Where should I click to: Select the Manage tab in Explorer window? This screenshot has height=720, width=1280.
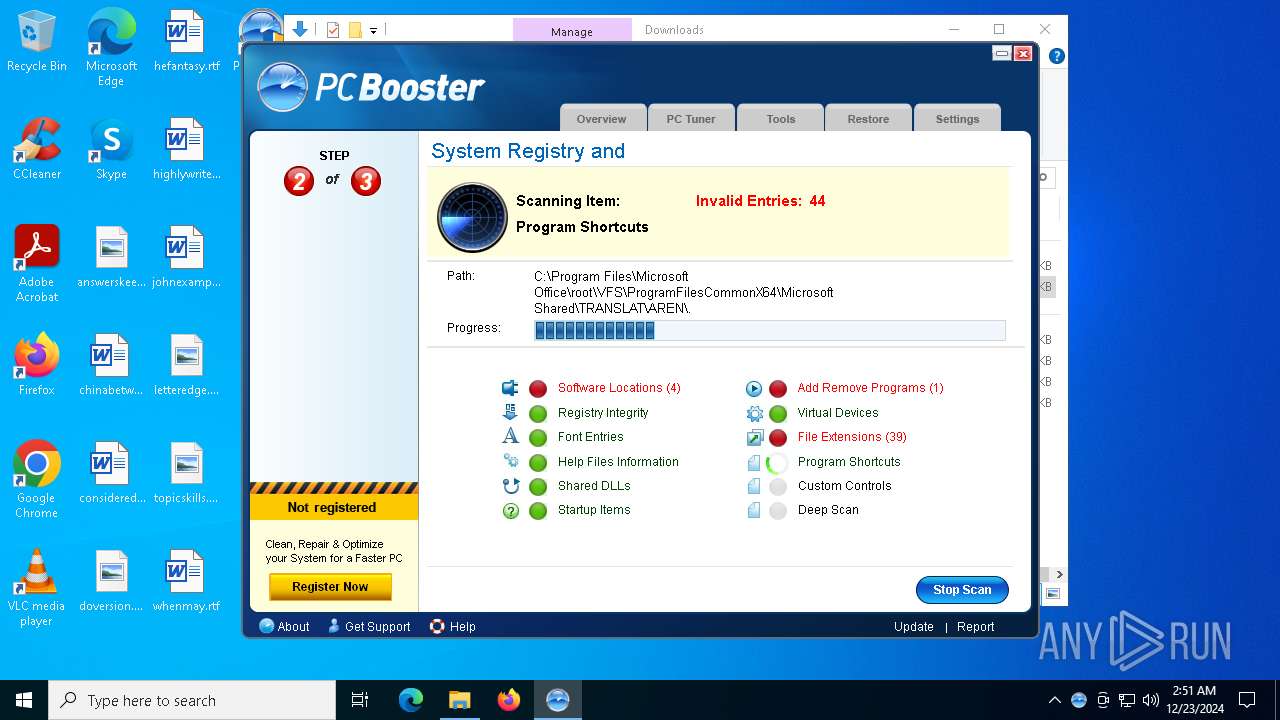click(572, 31)
